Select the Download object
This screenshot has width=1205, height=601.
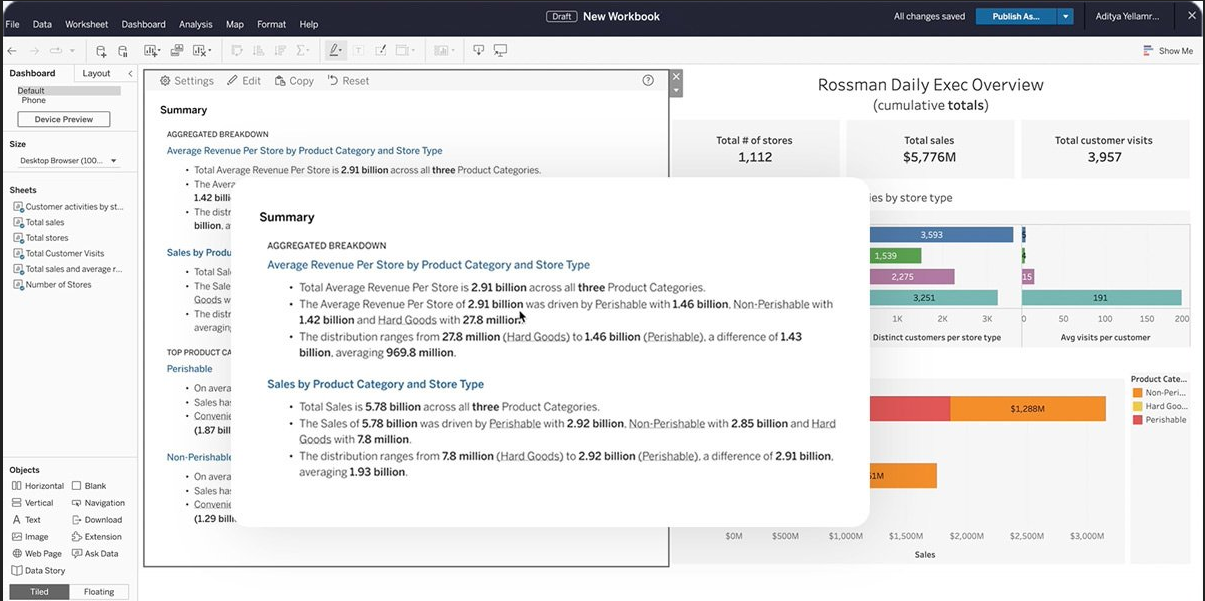pyautogui.click(x=97, y=520)
